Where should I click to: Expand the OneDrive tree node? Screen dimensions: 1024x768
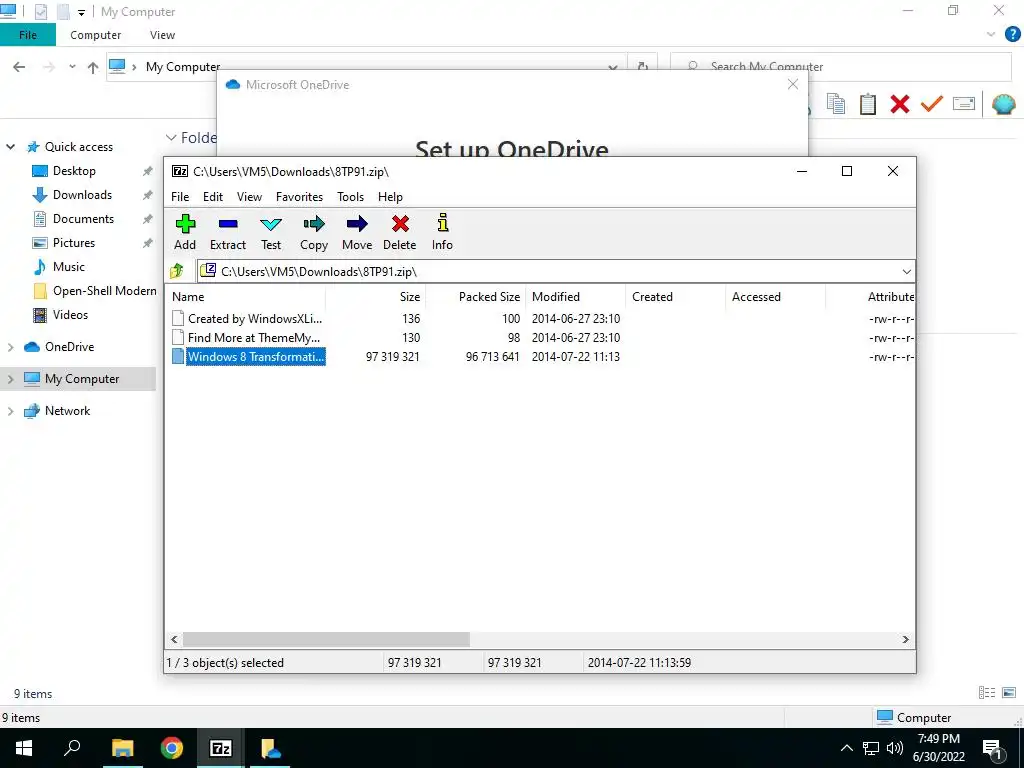10,347
